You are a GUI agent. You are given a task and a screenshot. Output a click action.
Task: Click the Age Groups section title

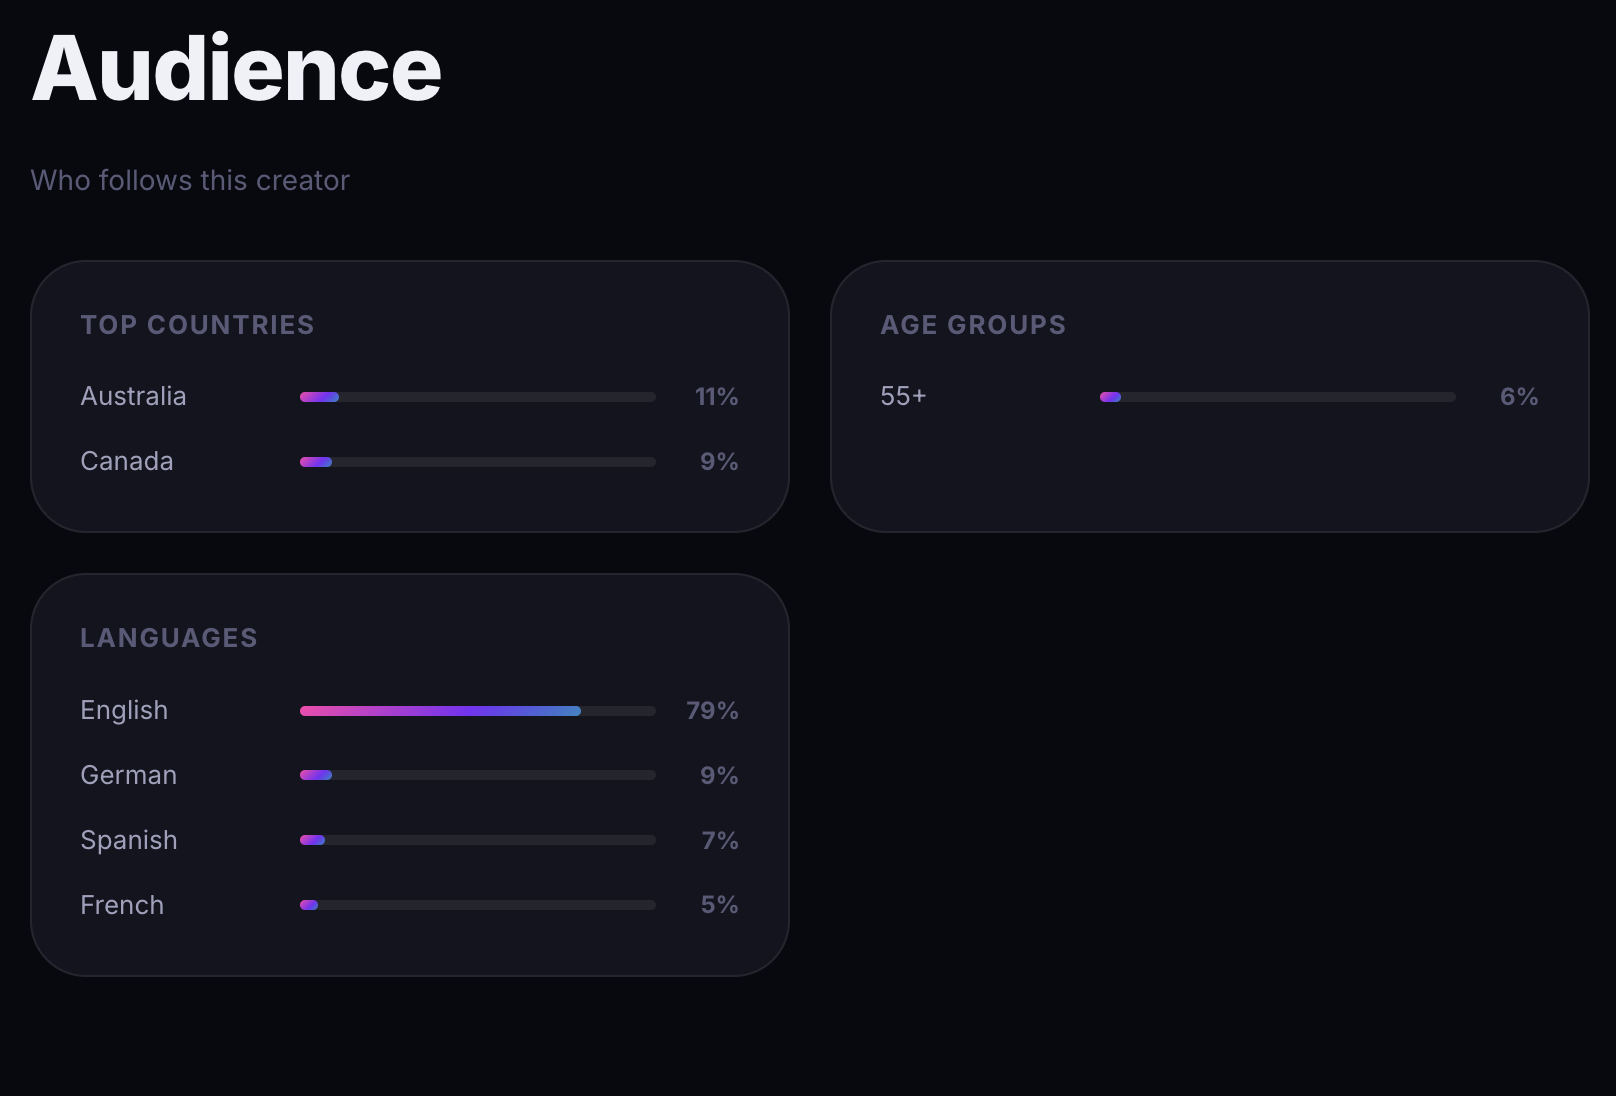pos(973,325)
